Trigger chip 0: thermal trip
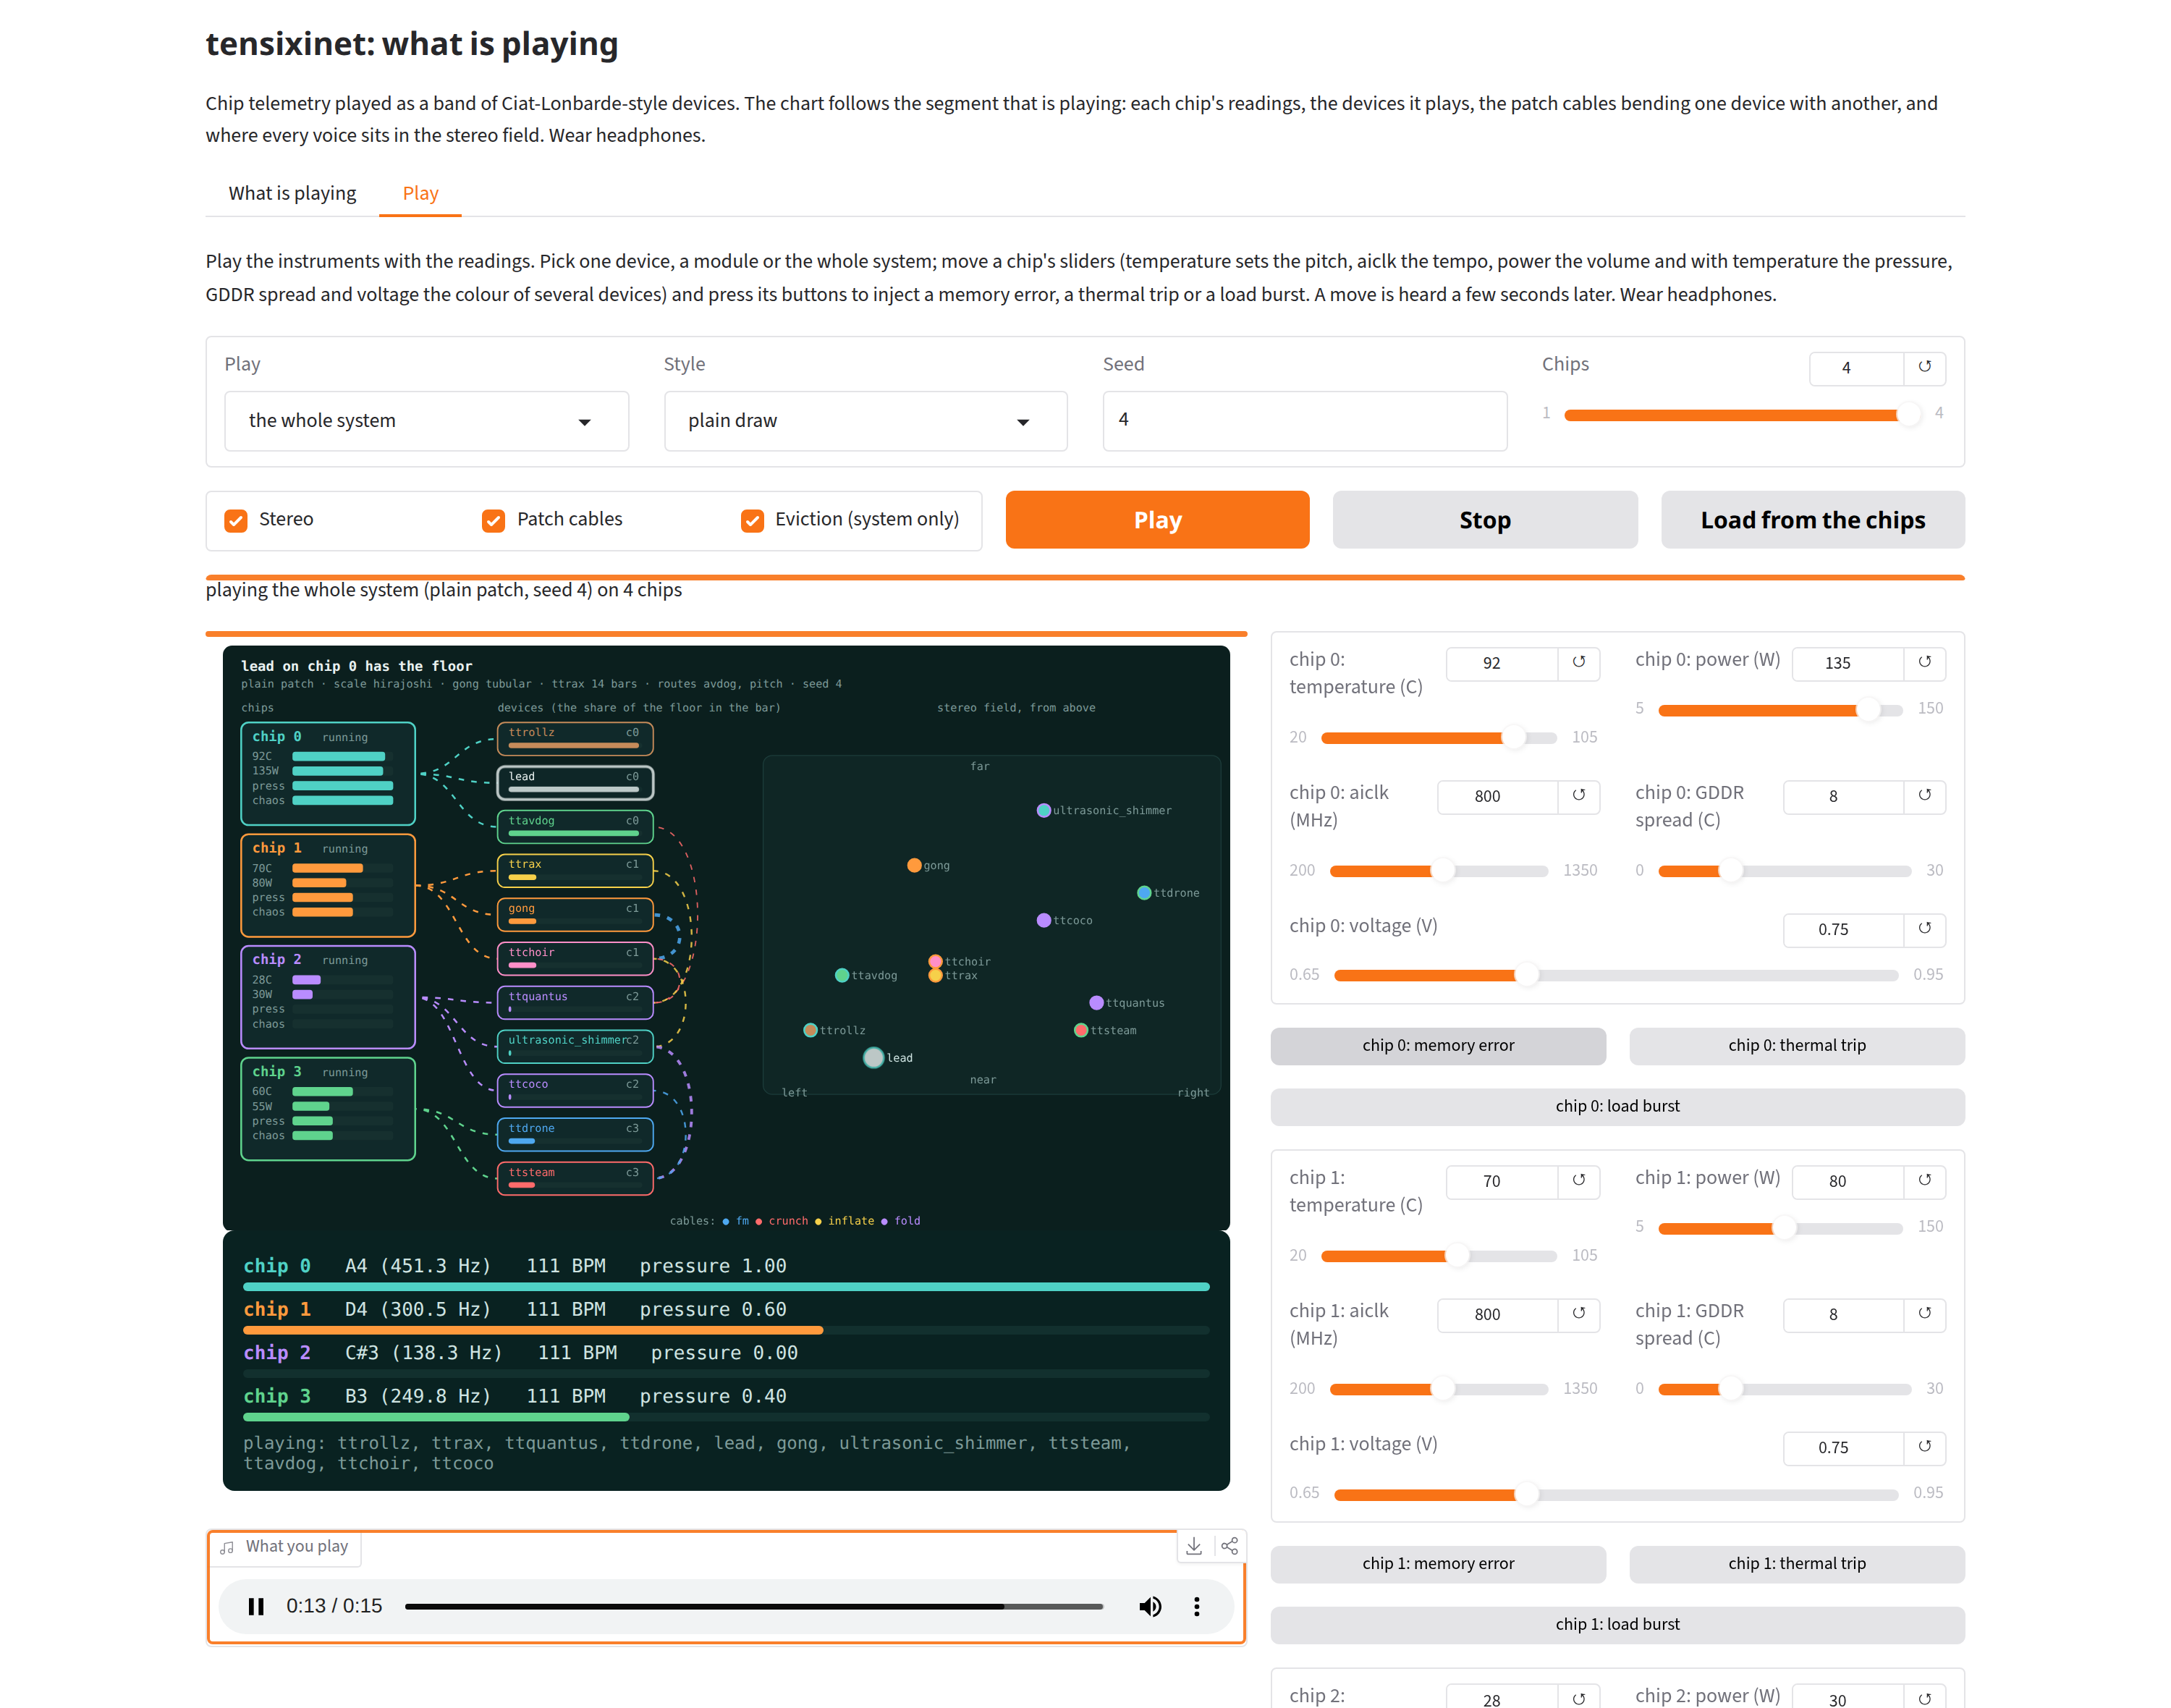2171x1708 pixels. pos(1797,1045)
